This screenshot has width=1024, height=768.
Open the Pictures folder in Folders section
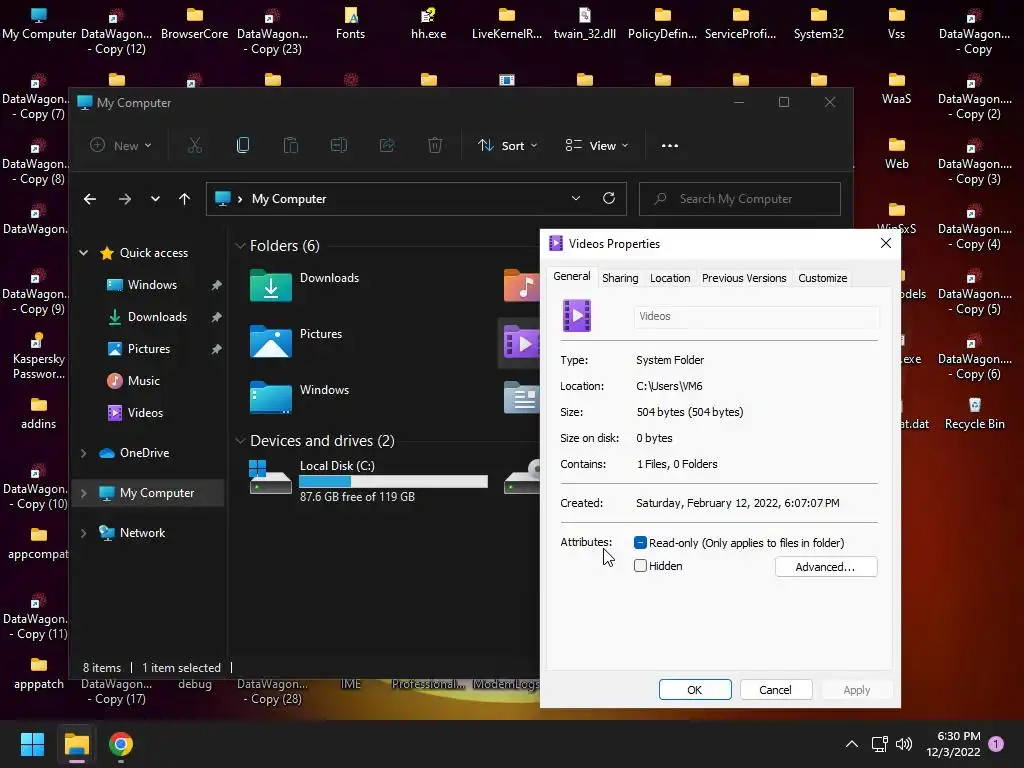[x=270, y=342]
